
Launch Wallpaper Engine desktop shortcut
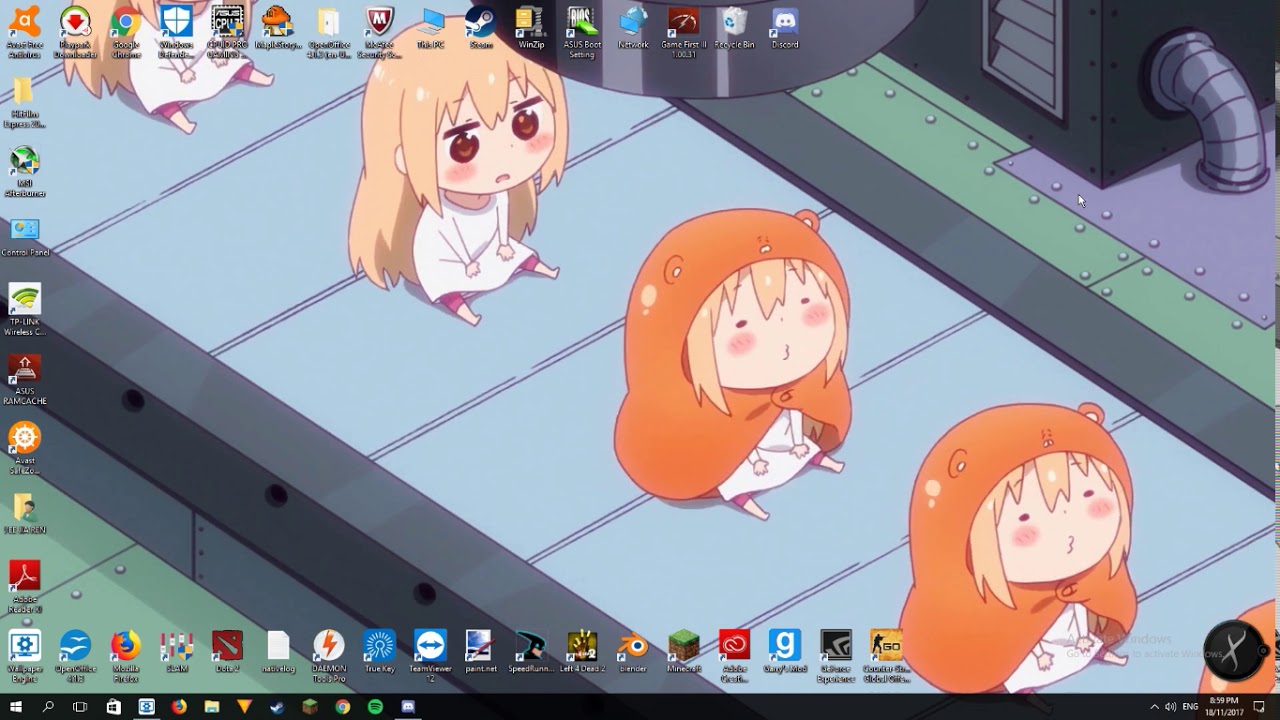[x=24, y=656]
